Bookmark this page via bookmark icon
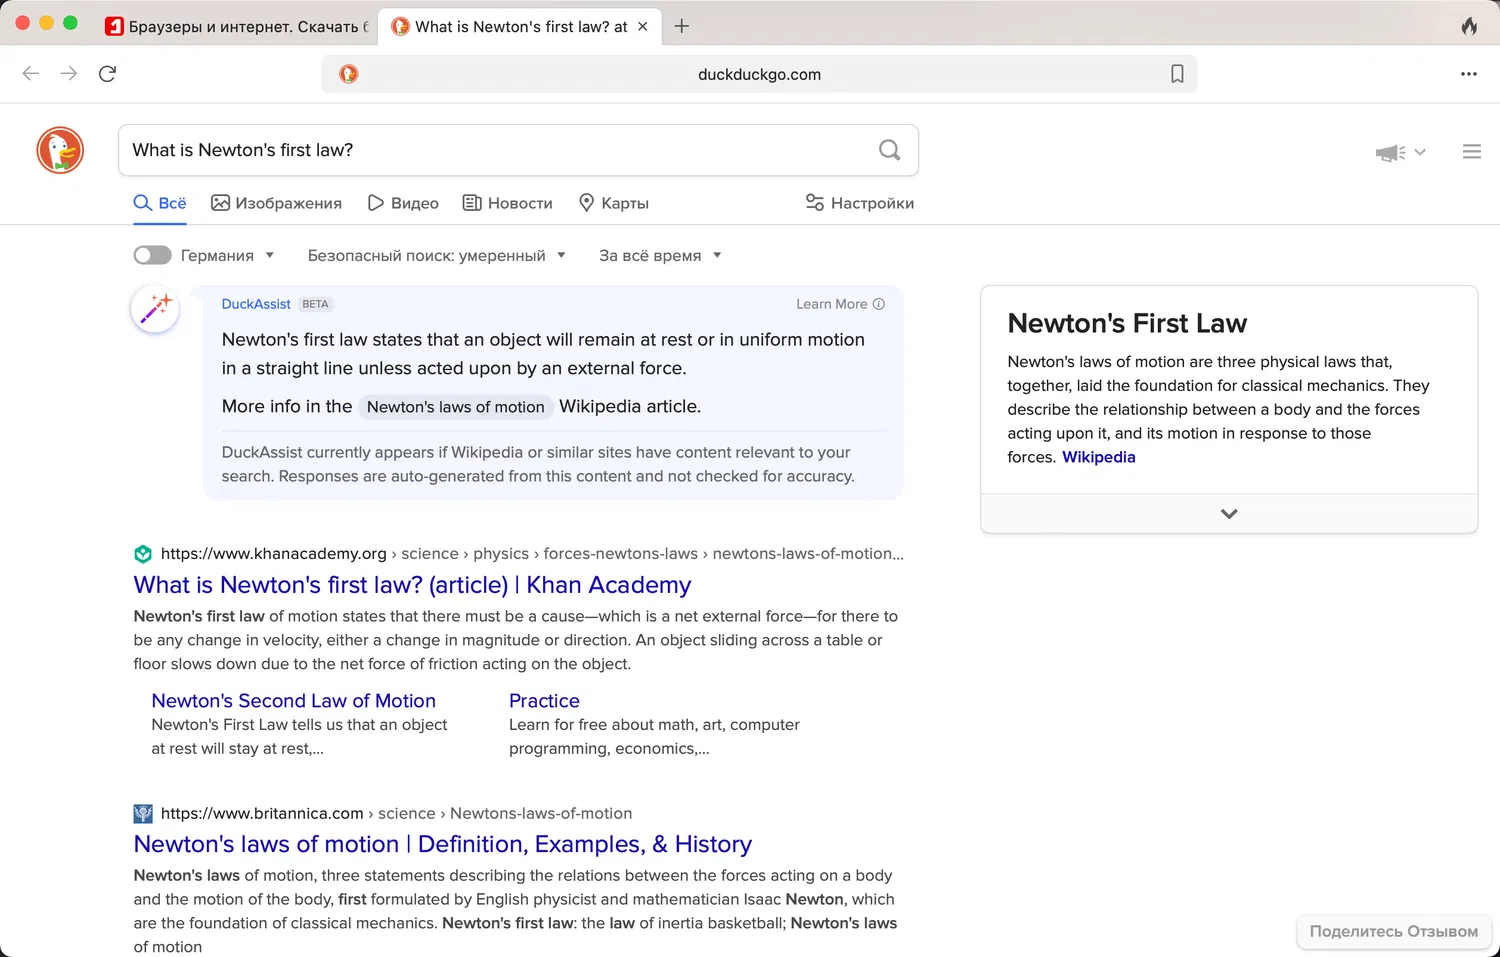 1177,74
